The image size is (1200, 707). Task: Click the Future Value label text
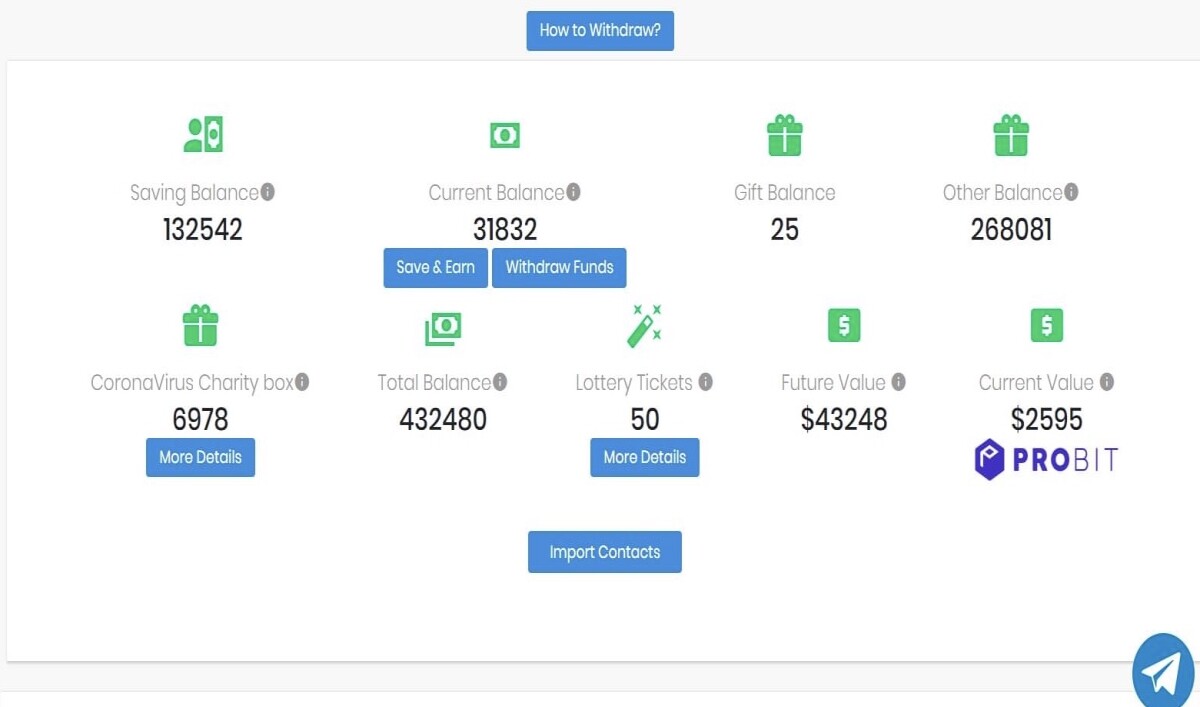coord(833,383)
